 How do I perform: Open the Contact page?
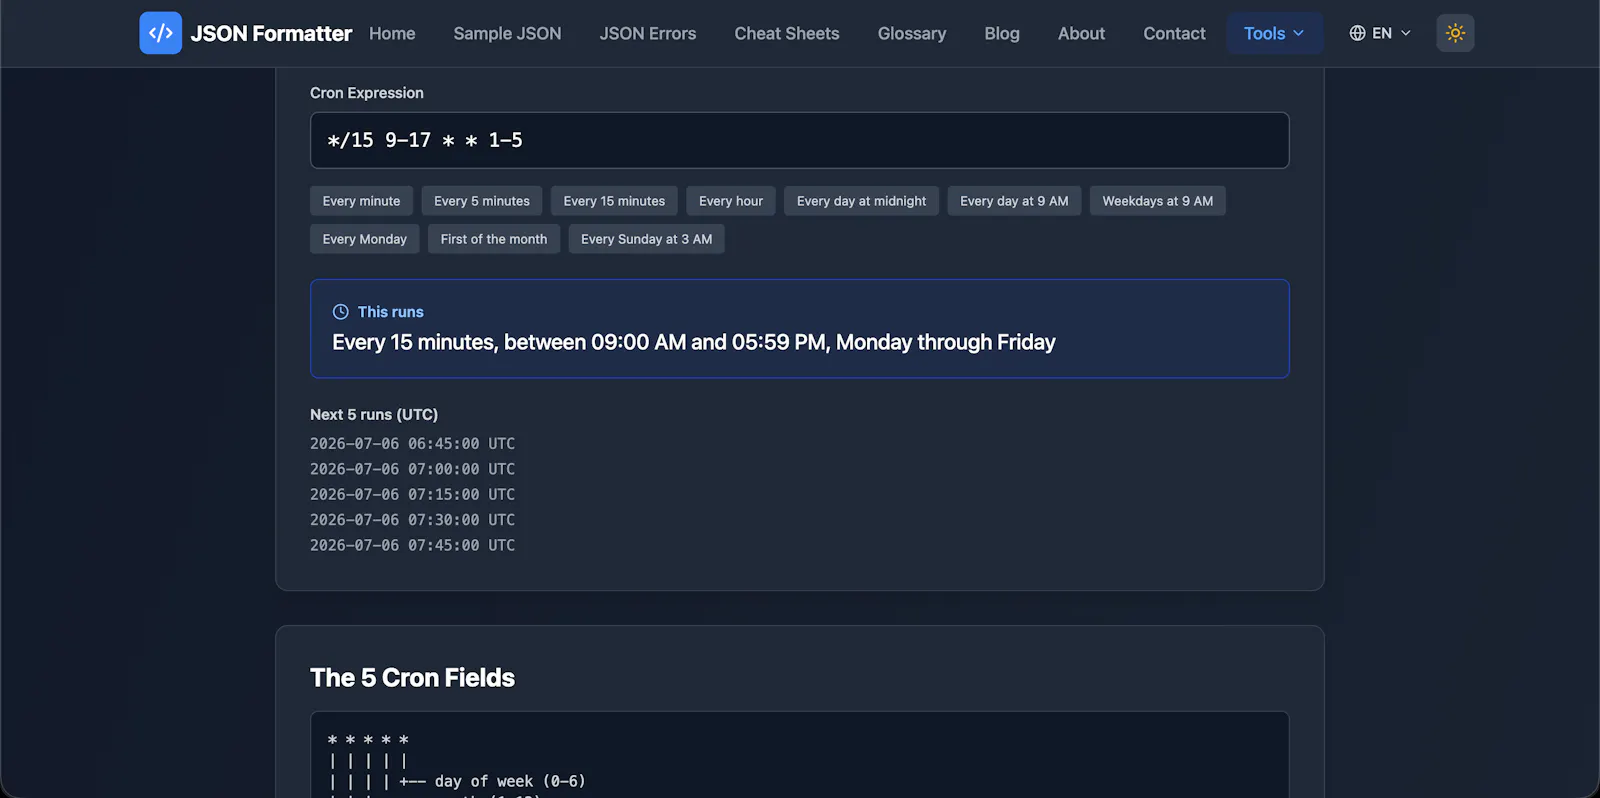pyautogui.click(x=1174, y=33)
